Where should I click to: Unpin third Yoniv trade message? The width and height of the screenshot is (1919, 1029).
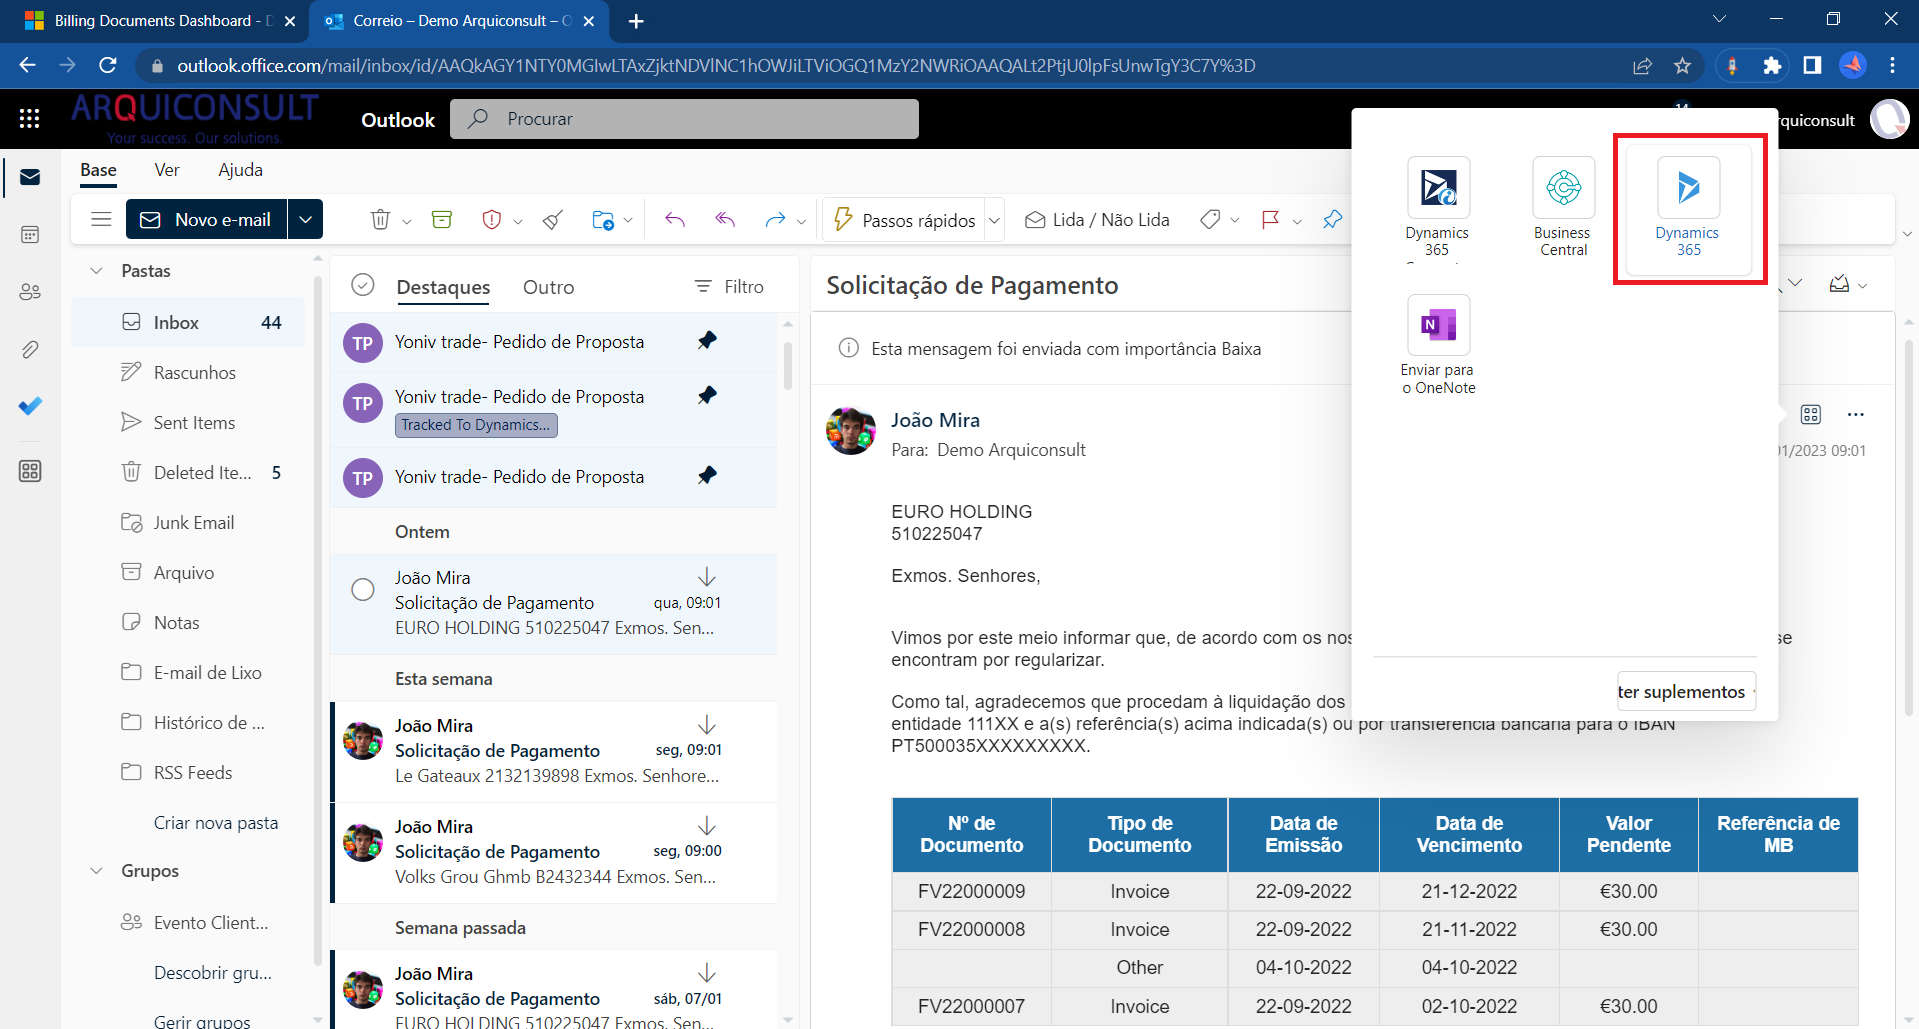tap(707, 476)
